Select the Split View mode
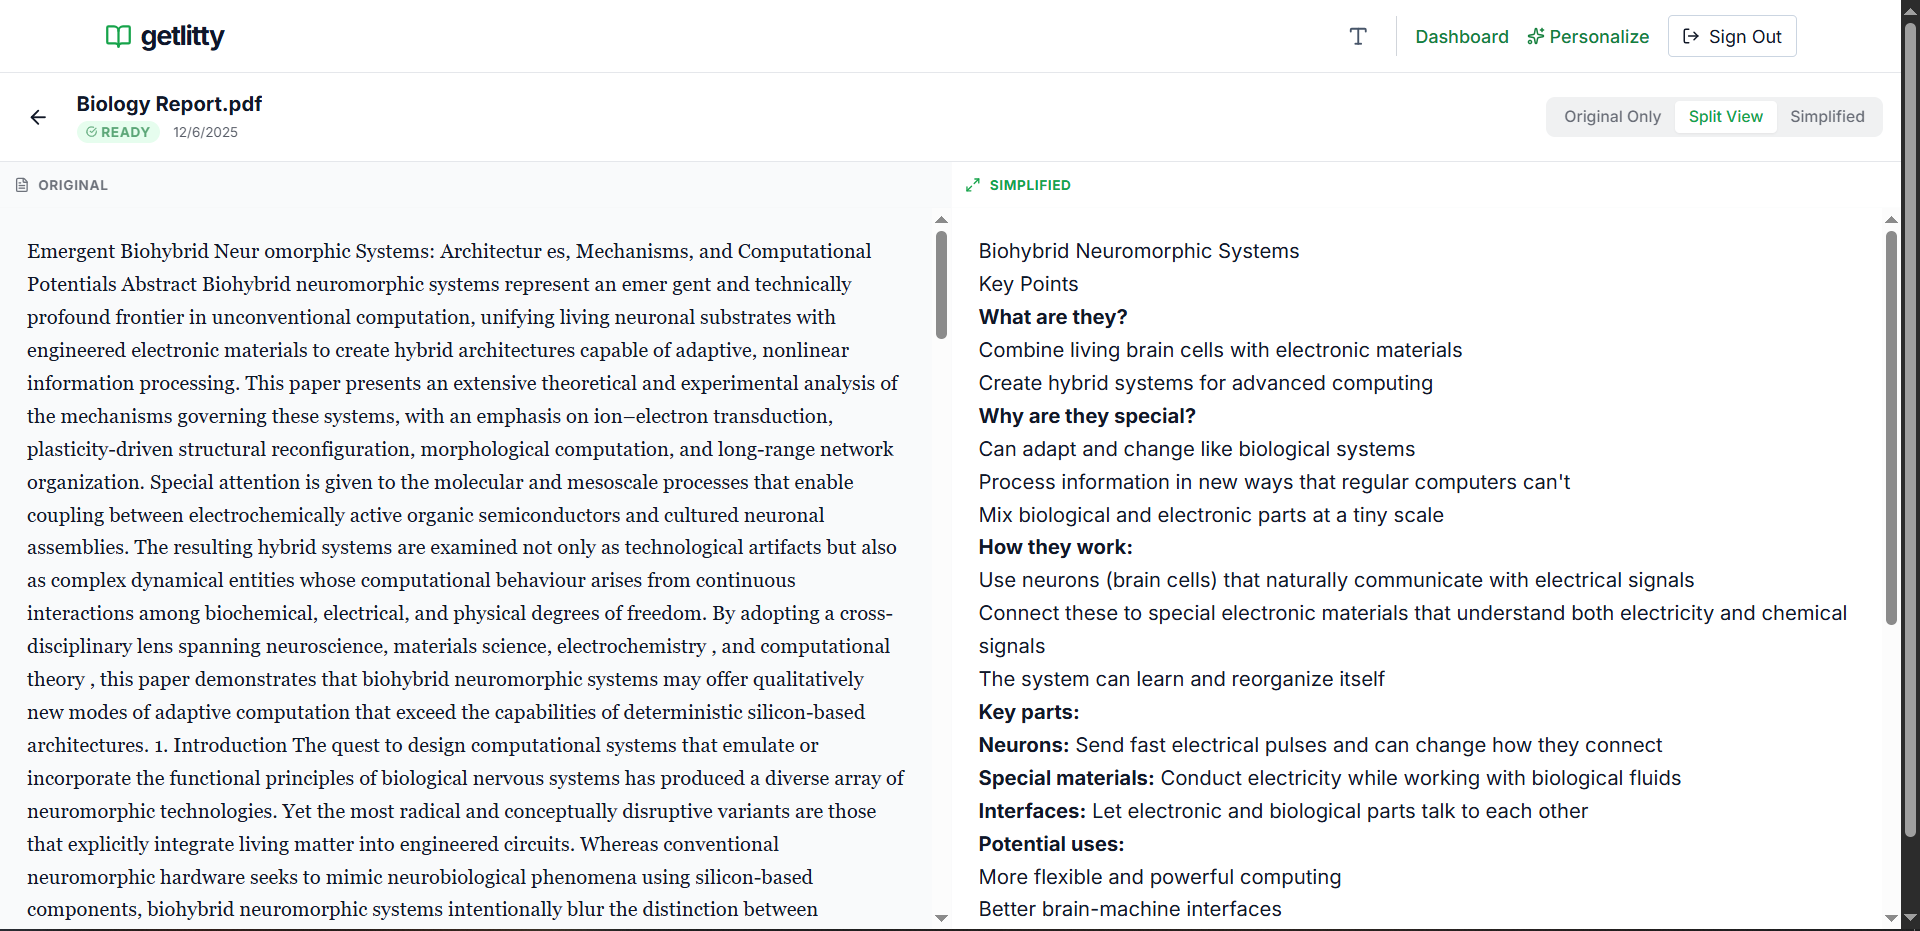The image size is (1920, 931). 1725,117
